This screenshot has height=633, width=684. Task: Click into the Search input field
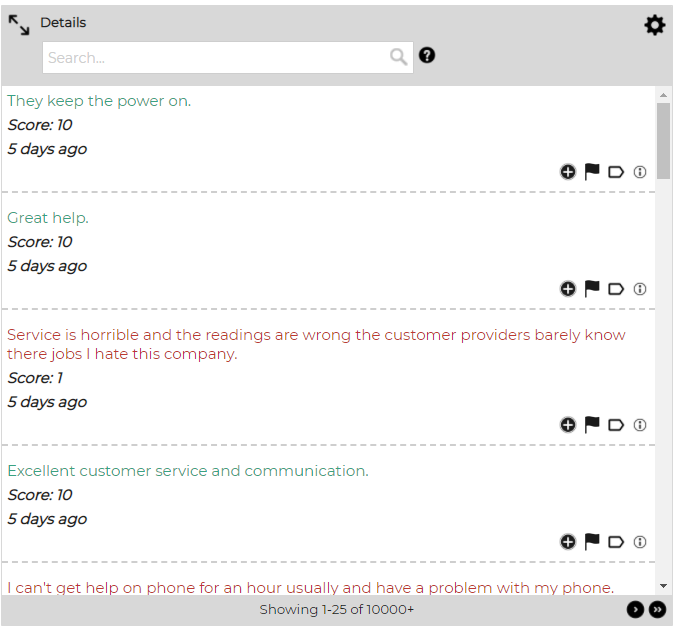pyautogui.click(x=215, y=58)
